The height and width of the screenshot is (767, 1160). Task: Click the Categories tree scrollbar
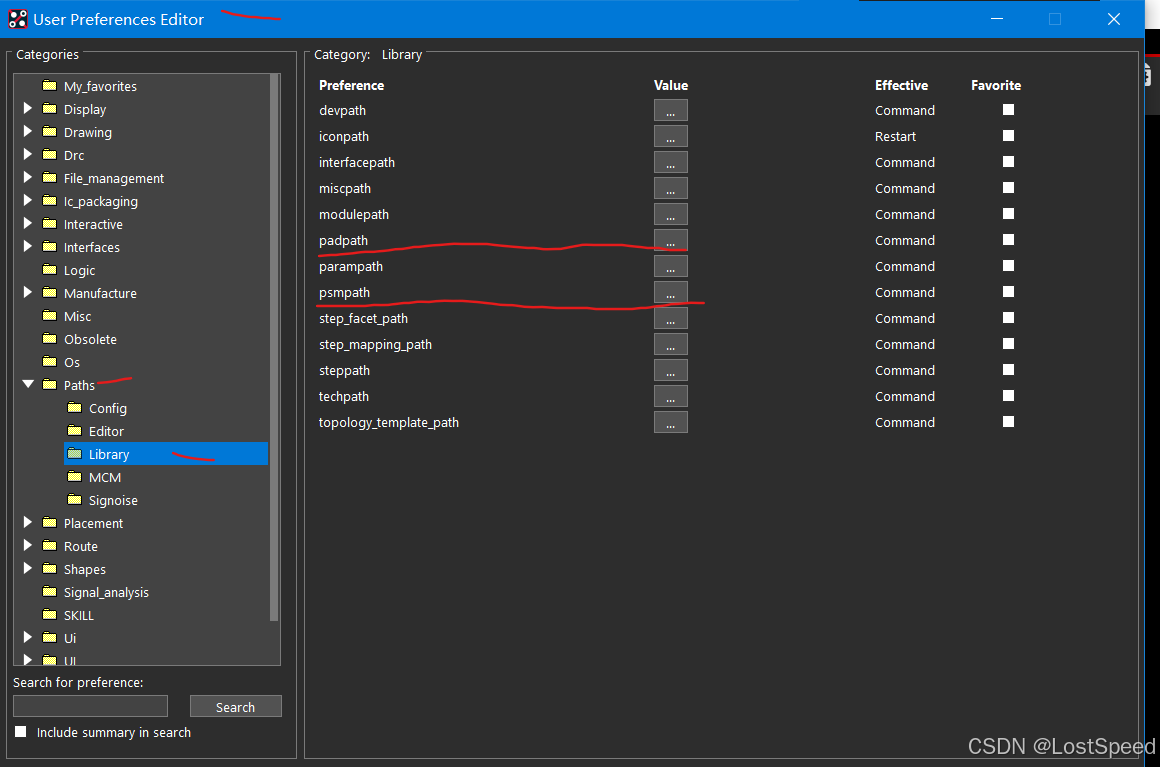tap(274, 348)
